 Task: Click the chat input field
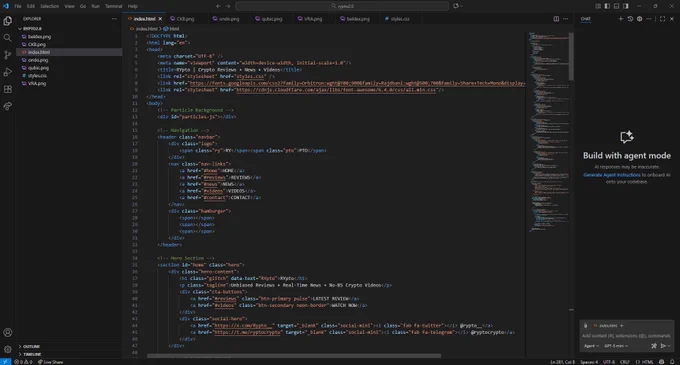point(626,336)
